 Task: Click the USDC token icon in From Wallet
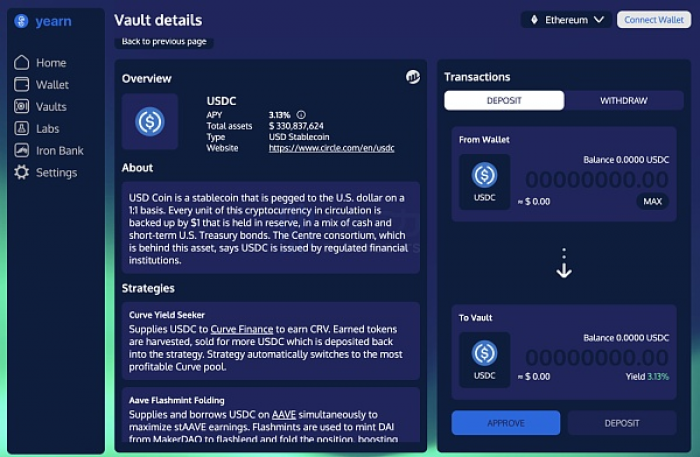point(484,175)
